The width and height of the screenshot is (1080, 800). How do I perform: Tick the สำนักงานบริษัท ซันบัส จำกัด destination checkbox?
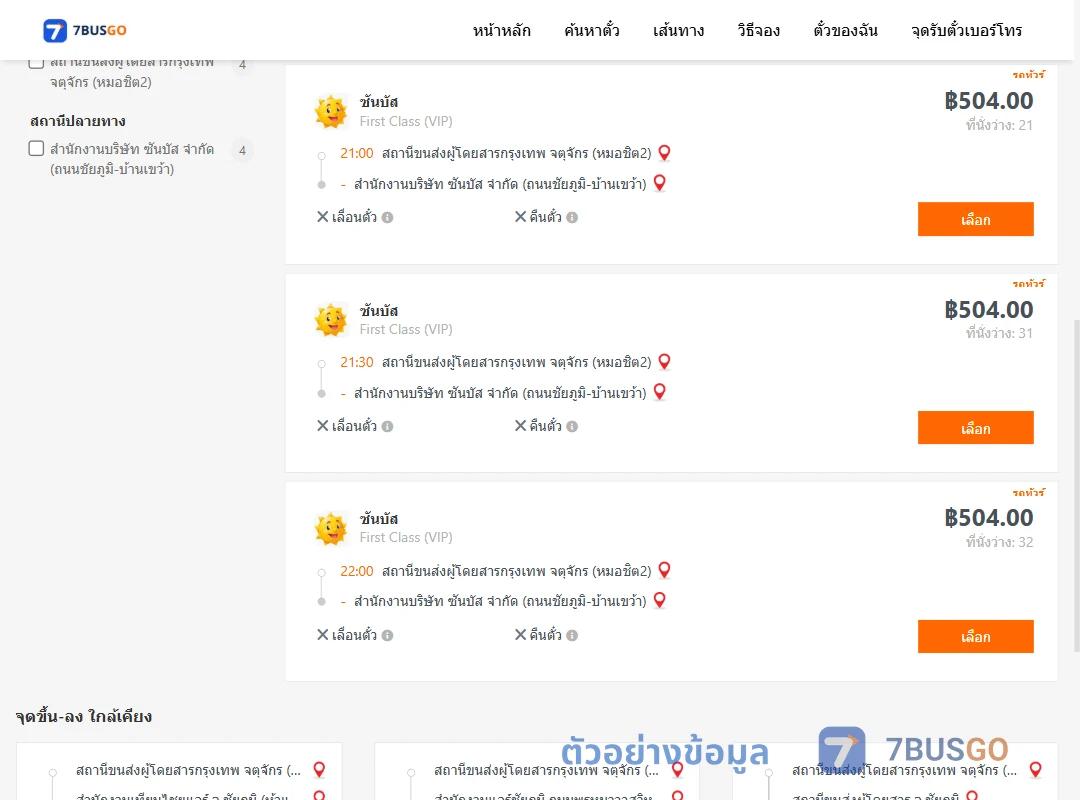(x=37, y=148)
